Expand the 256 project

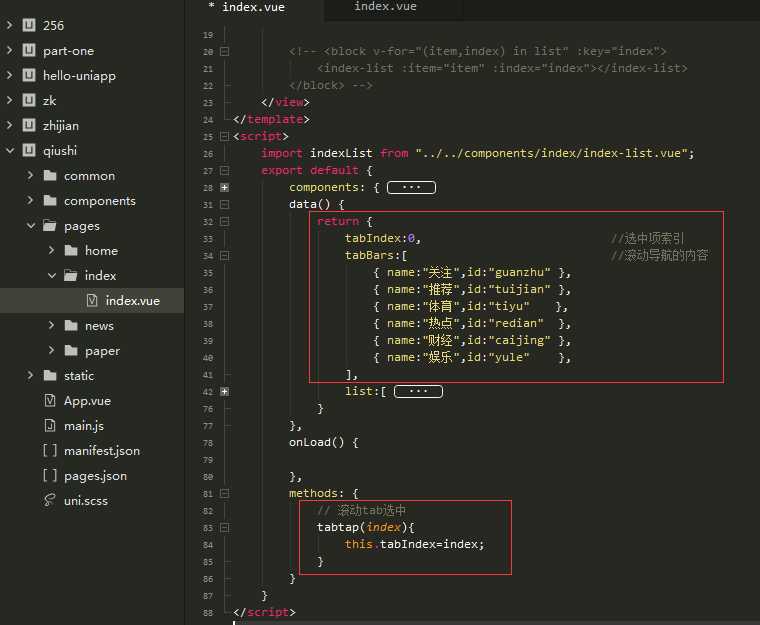pyautogui.click(x=9, y=25)
